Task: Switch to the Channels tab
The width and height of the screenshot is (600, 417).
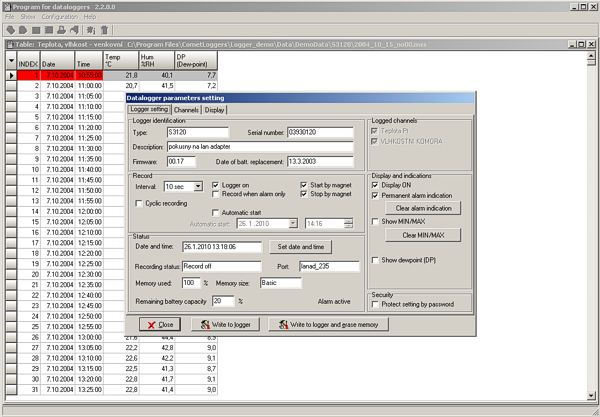Action: pos(186,109)
